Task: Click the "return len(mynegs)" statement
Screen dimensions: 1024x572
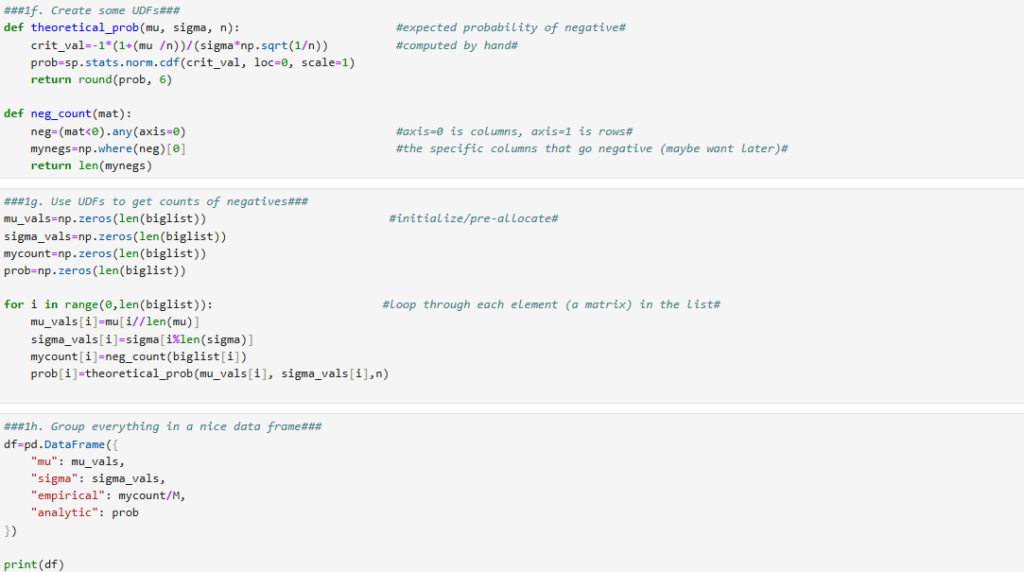Action: tap(91, 165)
